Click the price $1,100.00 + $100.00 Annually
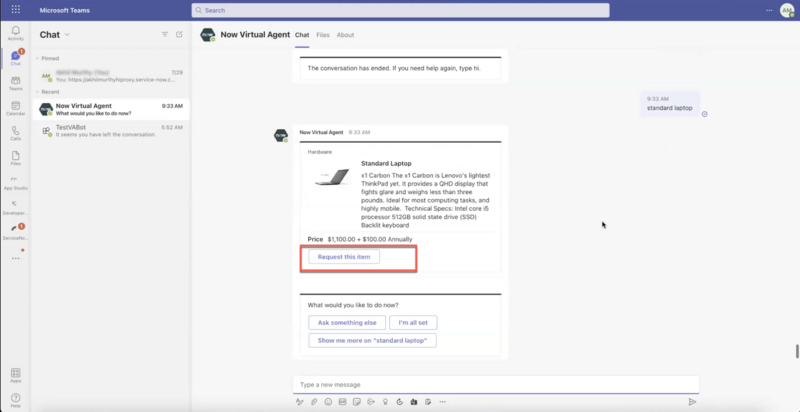The image size is (800, 412). 370,239
